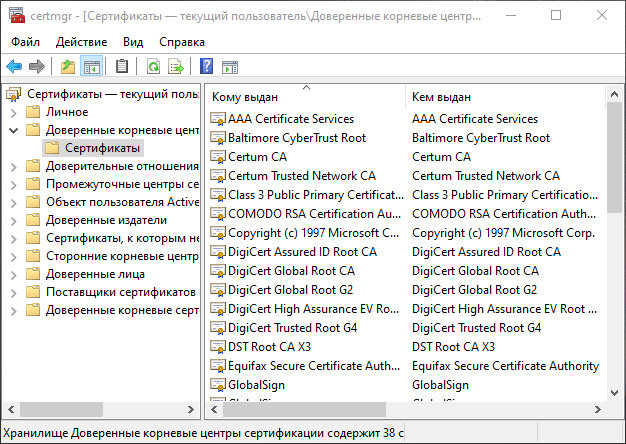Click the Forward arrow toolbar icon
Viewport: 626px width, 444px height.
click(x=37, y=66)
